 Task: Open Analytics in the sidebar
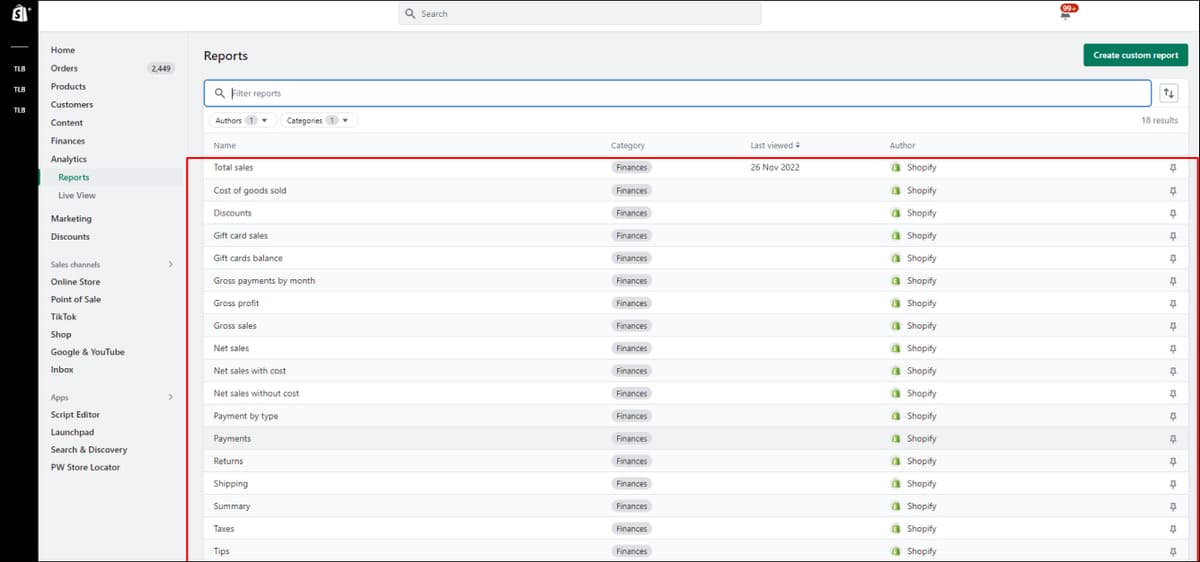69,159
